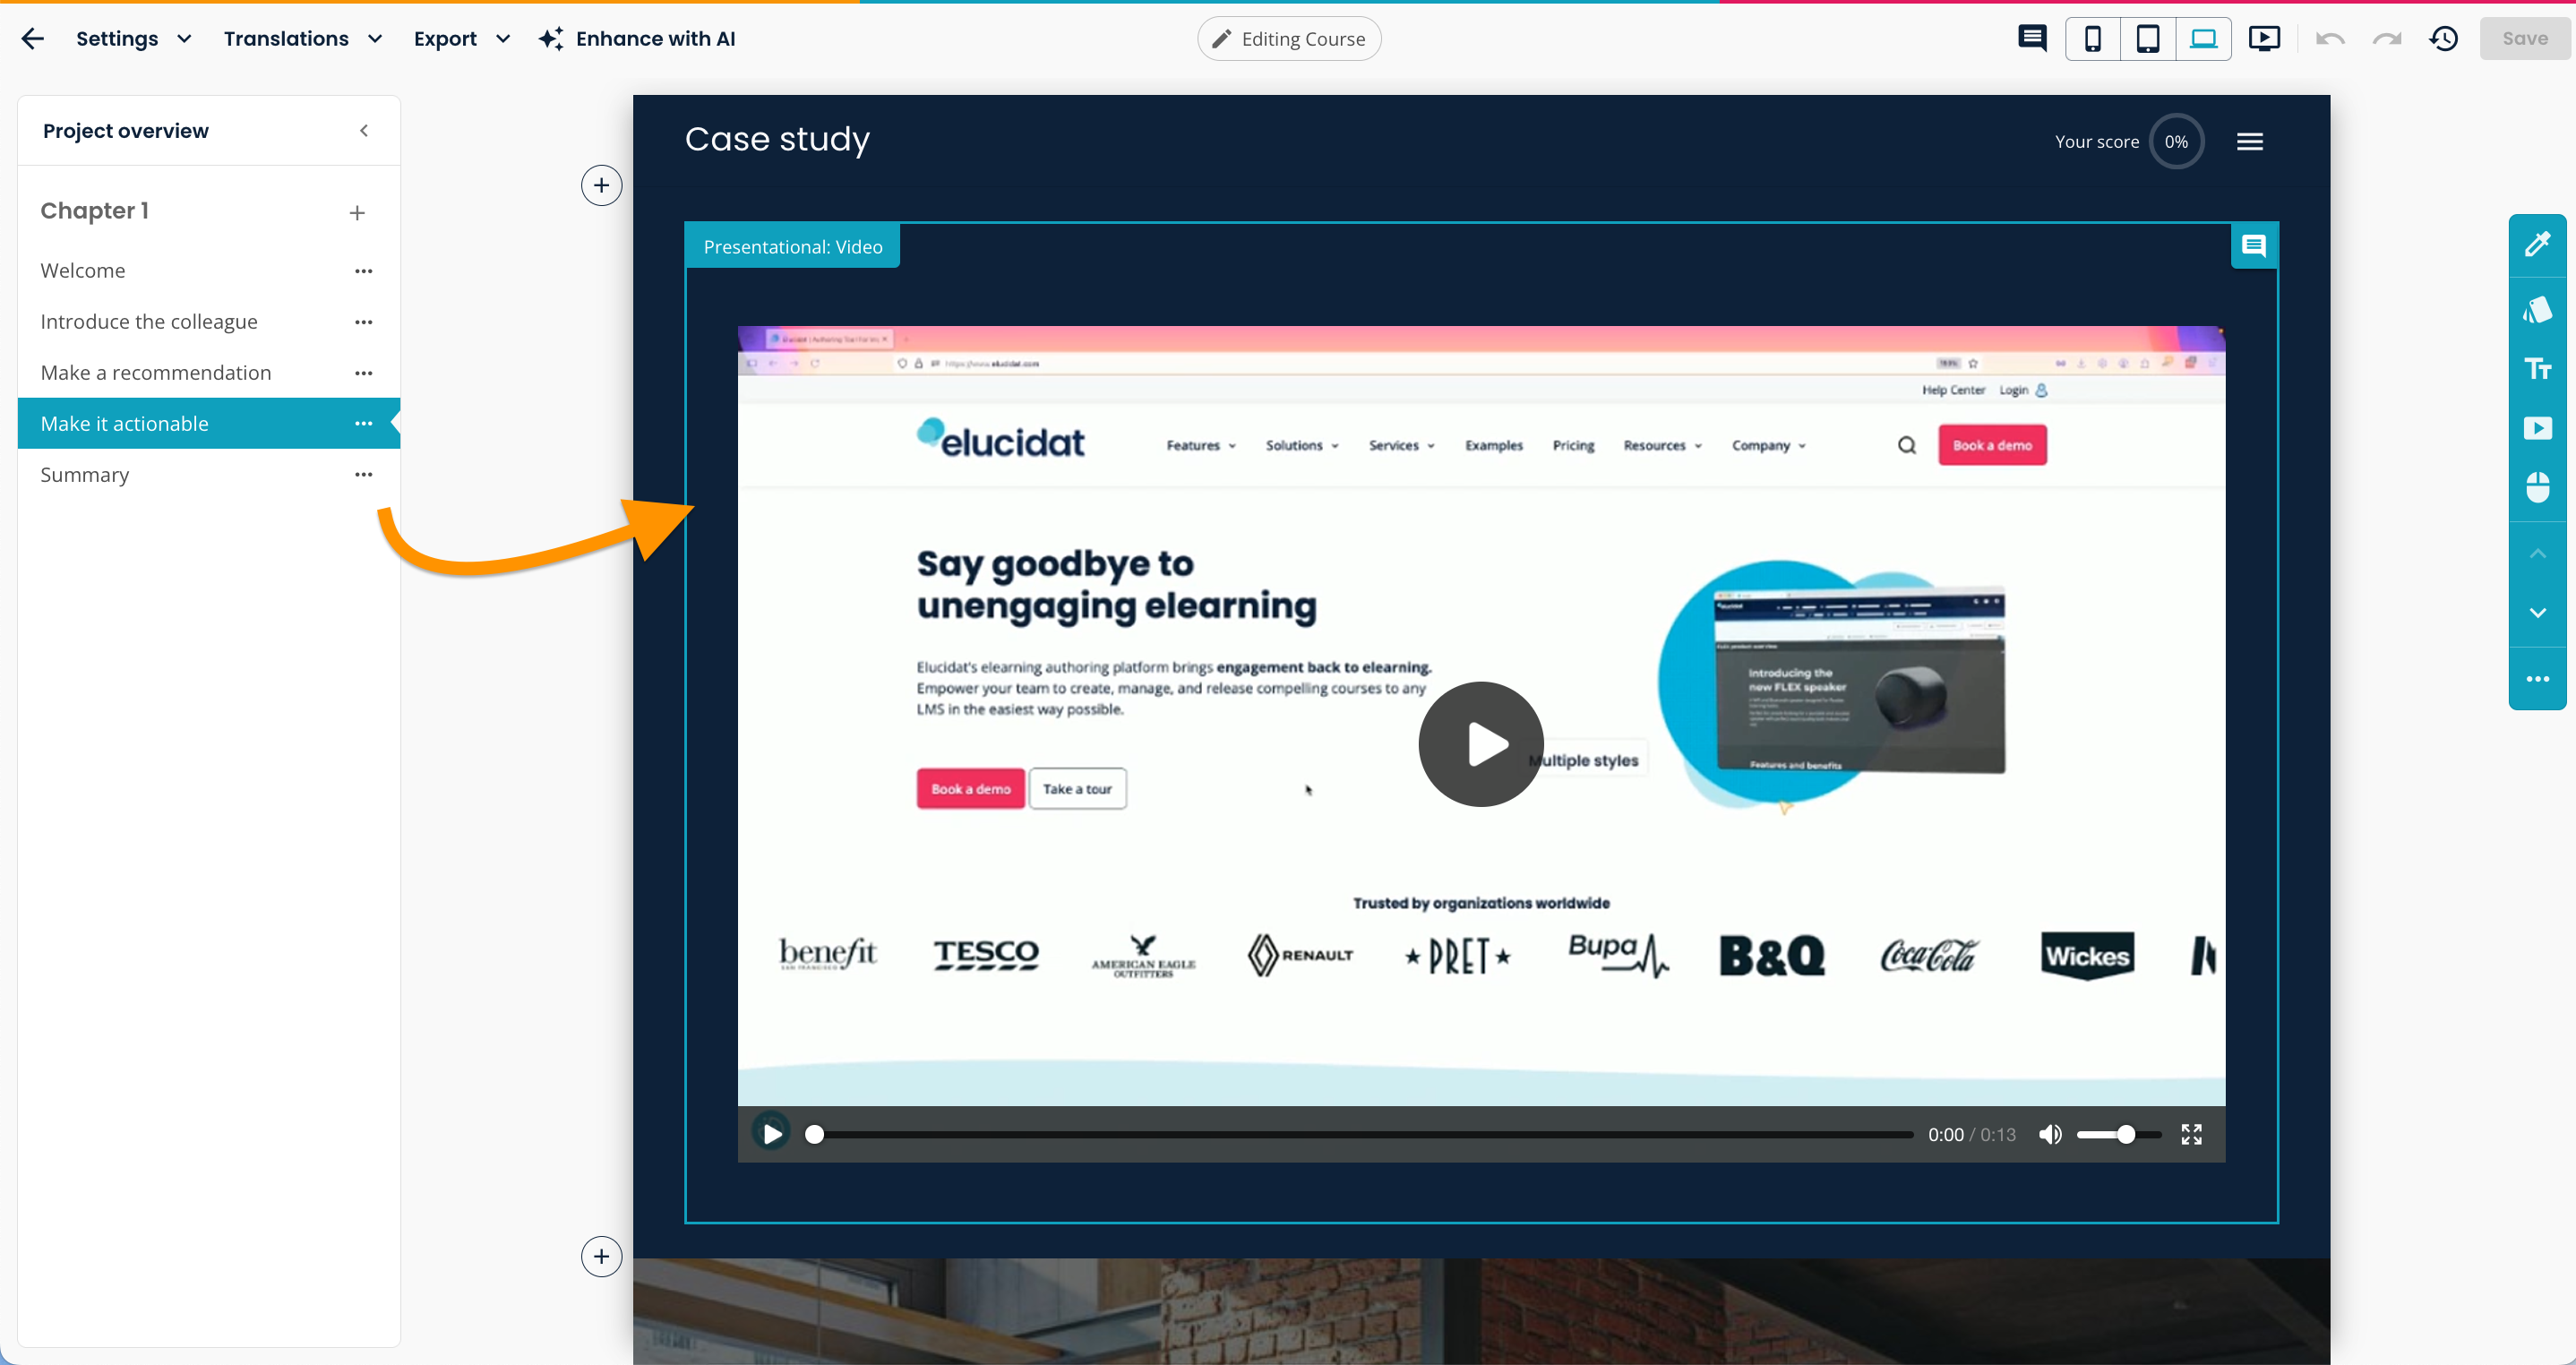The image size is (2576, 1365).
Task: Switch to mobile phone preview
Action: click(2092, 39)
